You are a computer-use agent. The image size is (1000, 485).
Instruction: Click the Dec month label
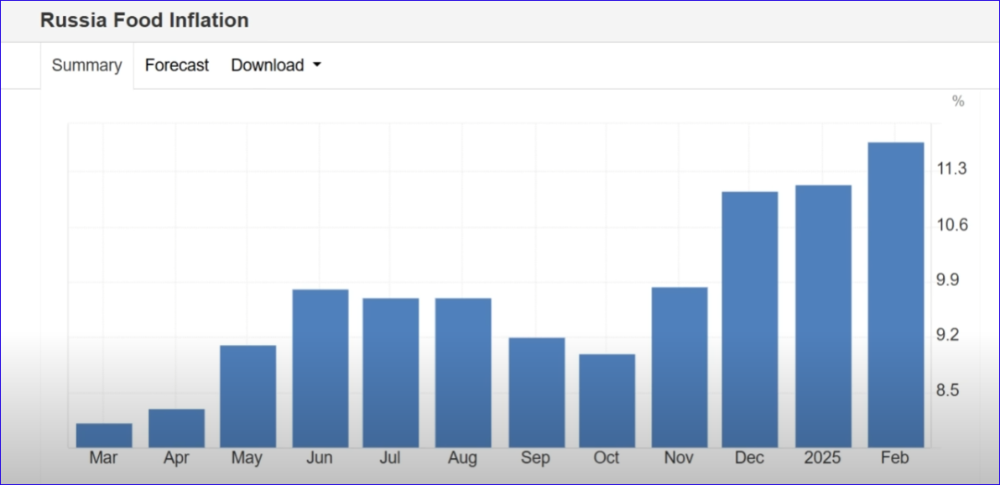click(x=750, y=458)
